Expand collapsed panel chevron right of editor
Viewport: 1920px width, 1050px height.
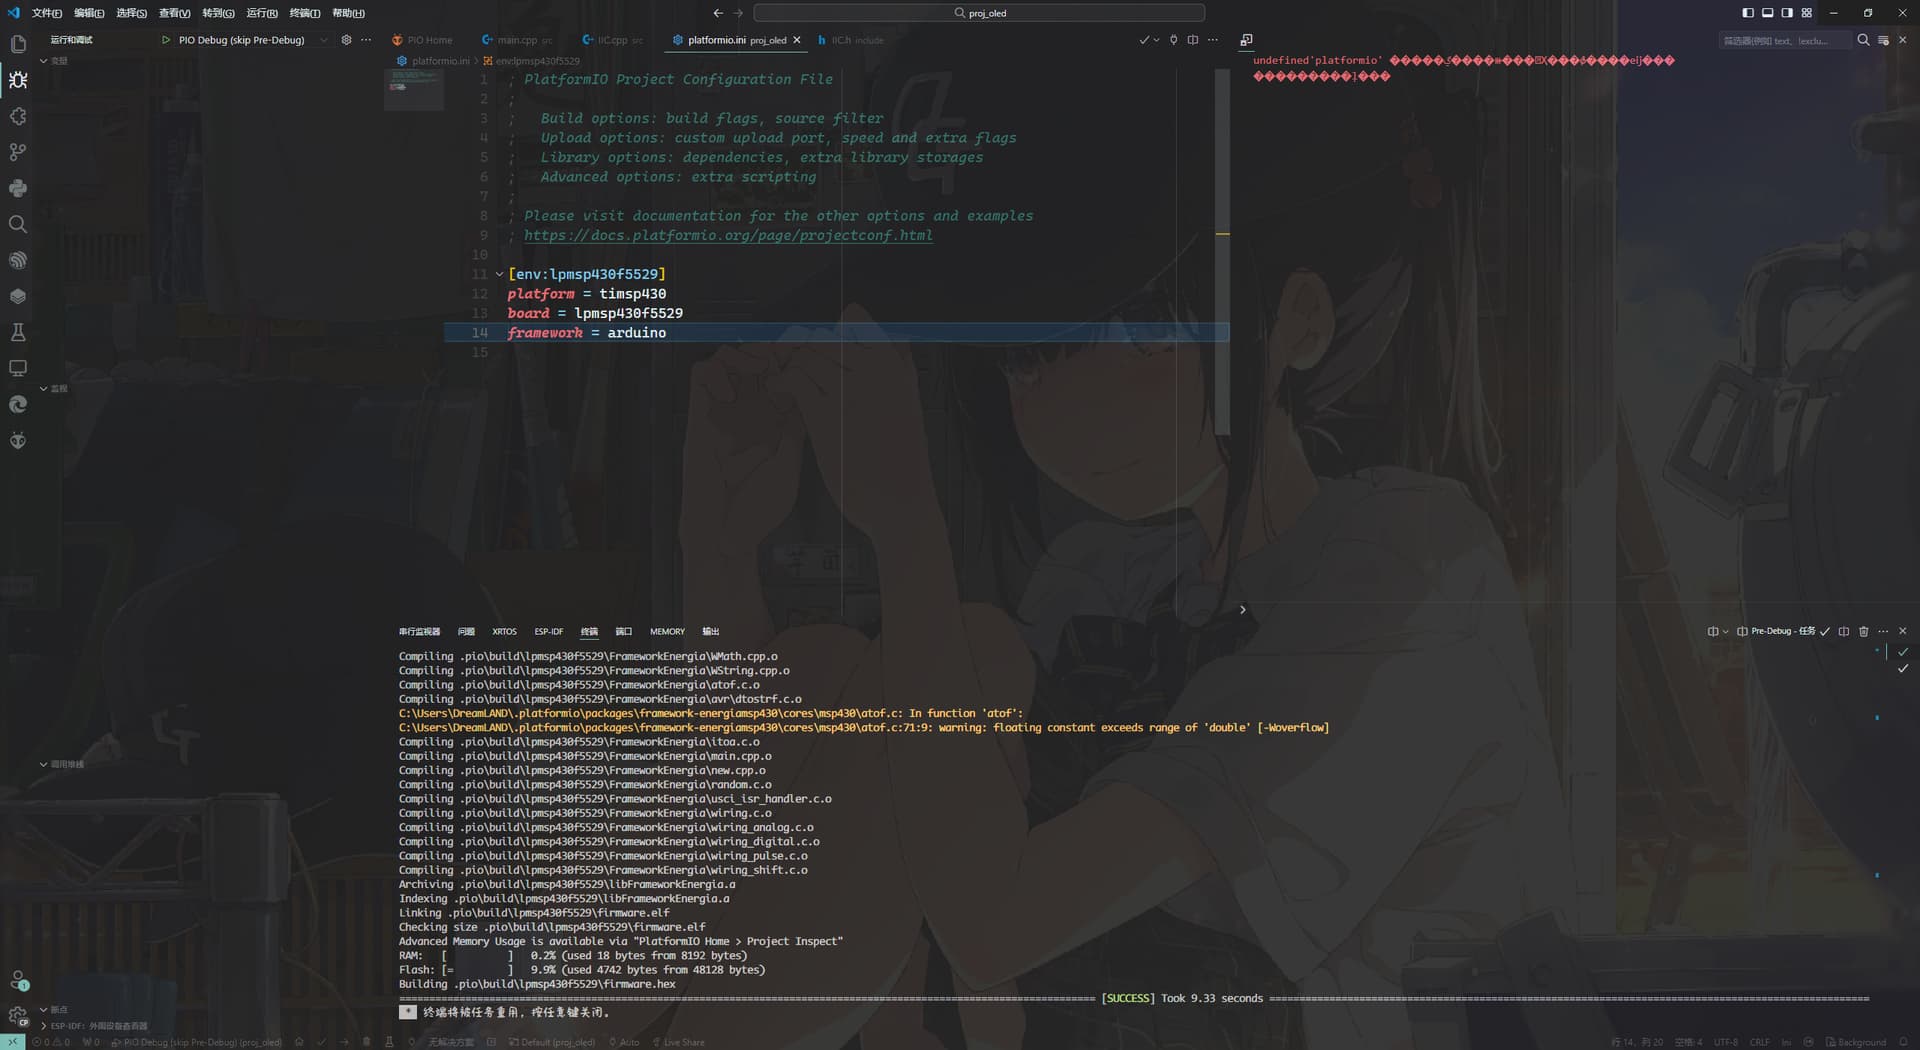(1242, 609)
